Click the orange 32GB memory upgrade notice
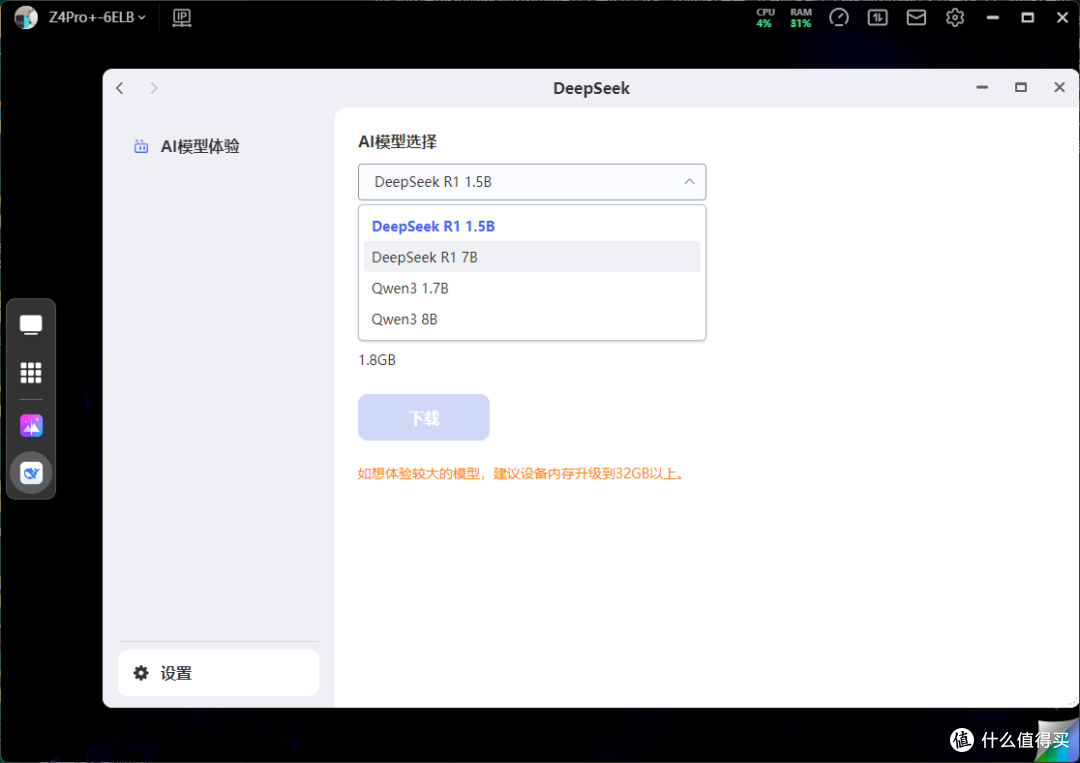The image size is (1080, 763). tap(521, 474)
